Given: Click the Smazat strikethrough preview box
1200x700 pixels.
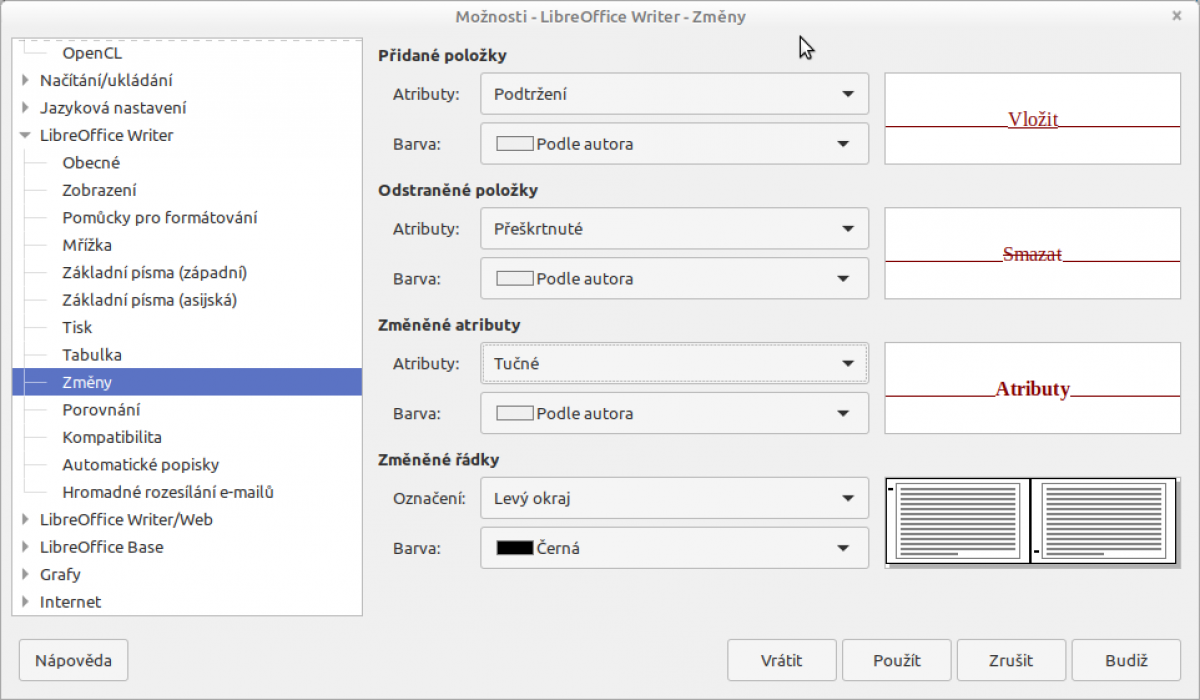Looking at the screenshot, I should click(1033, 254).
